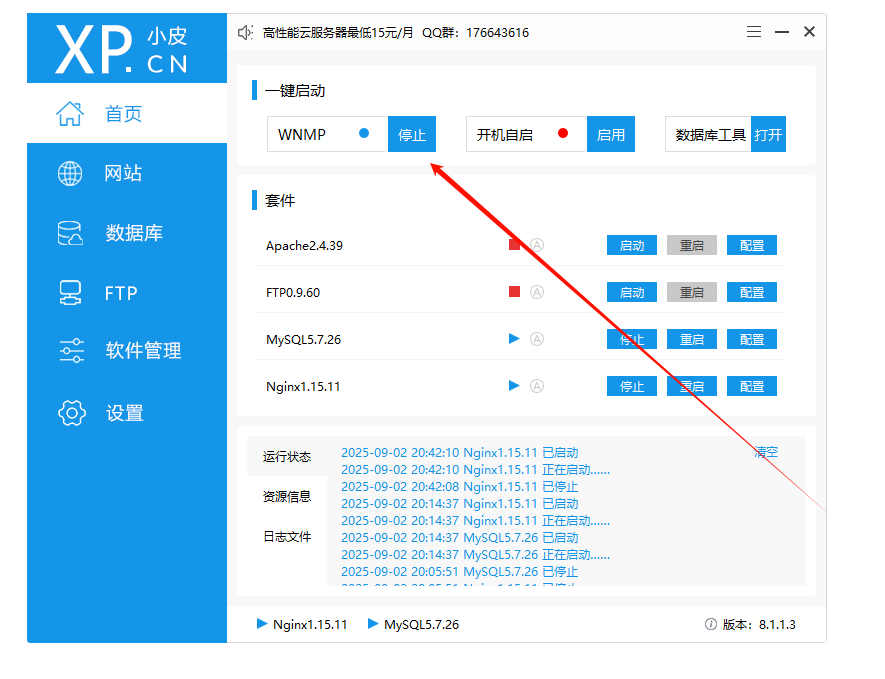
Task: Clear the log with 清空 link
Action: [x=766, y=453]
